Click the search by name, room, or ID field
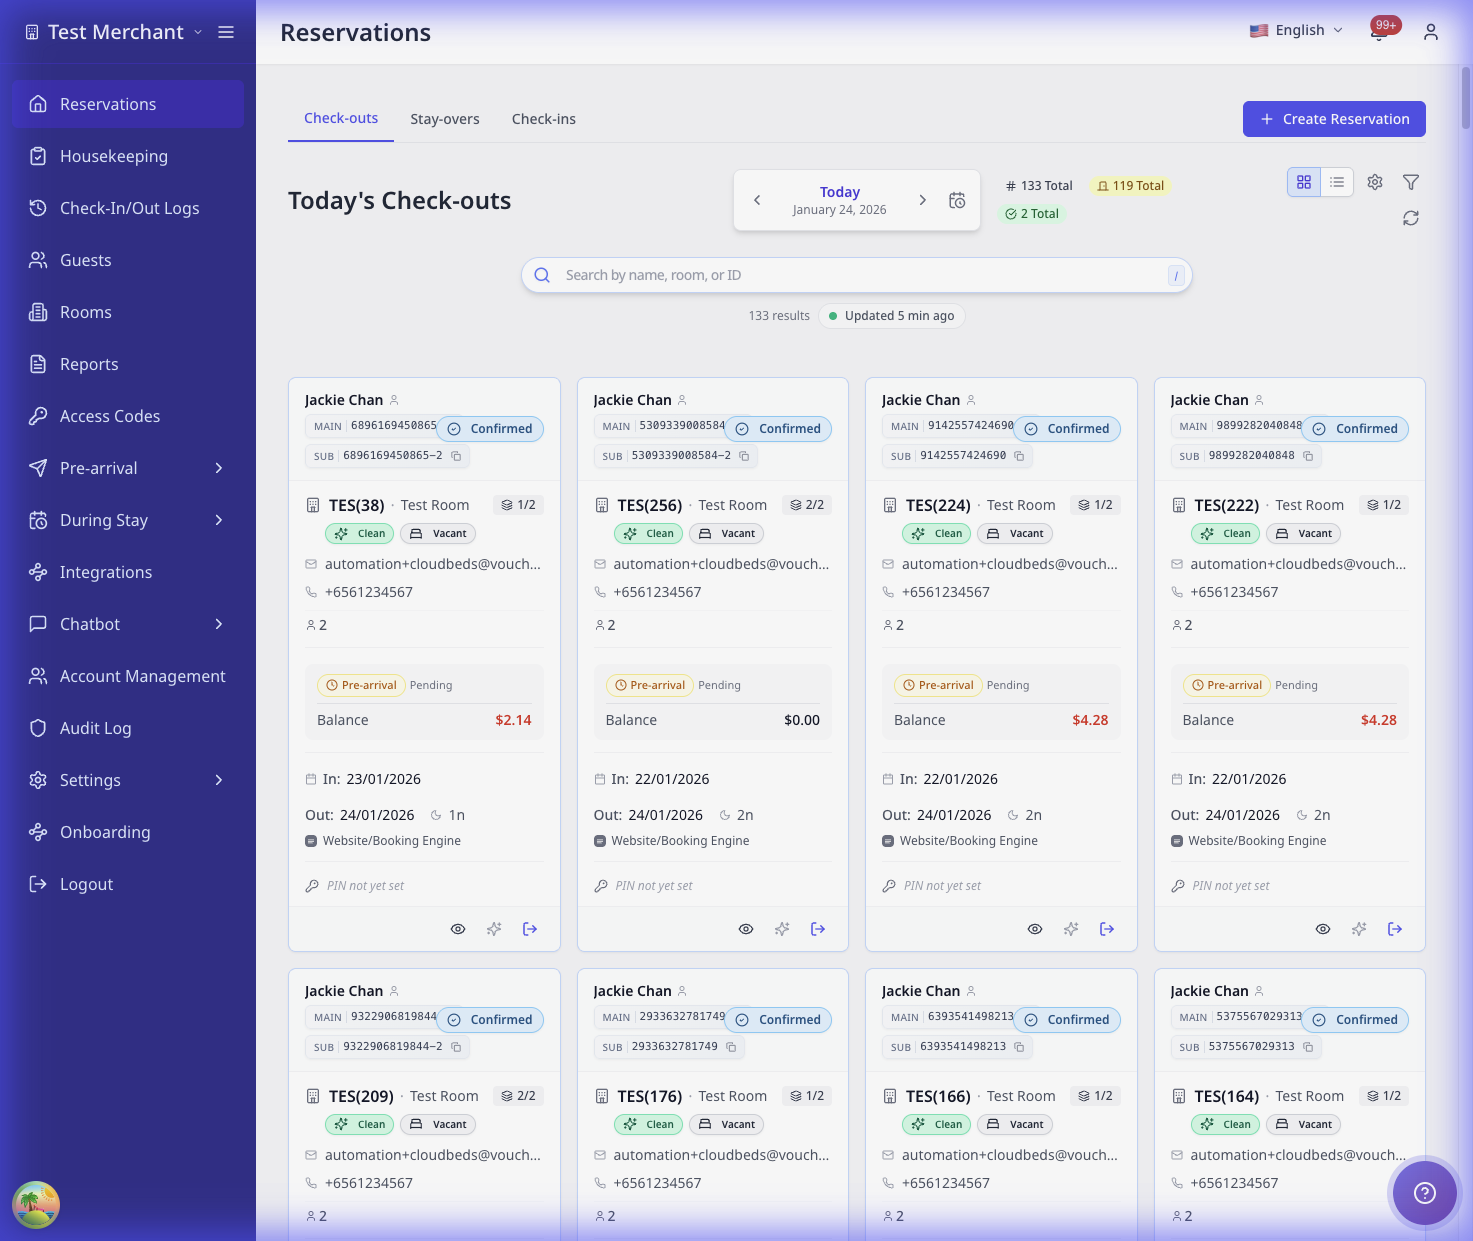 click(x=856, y=274)
